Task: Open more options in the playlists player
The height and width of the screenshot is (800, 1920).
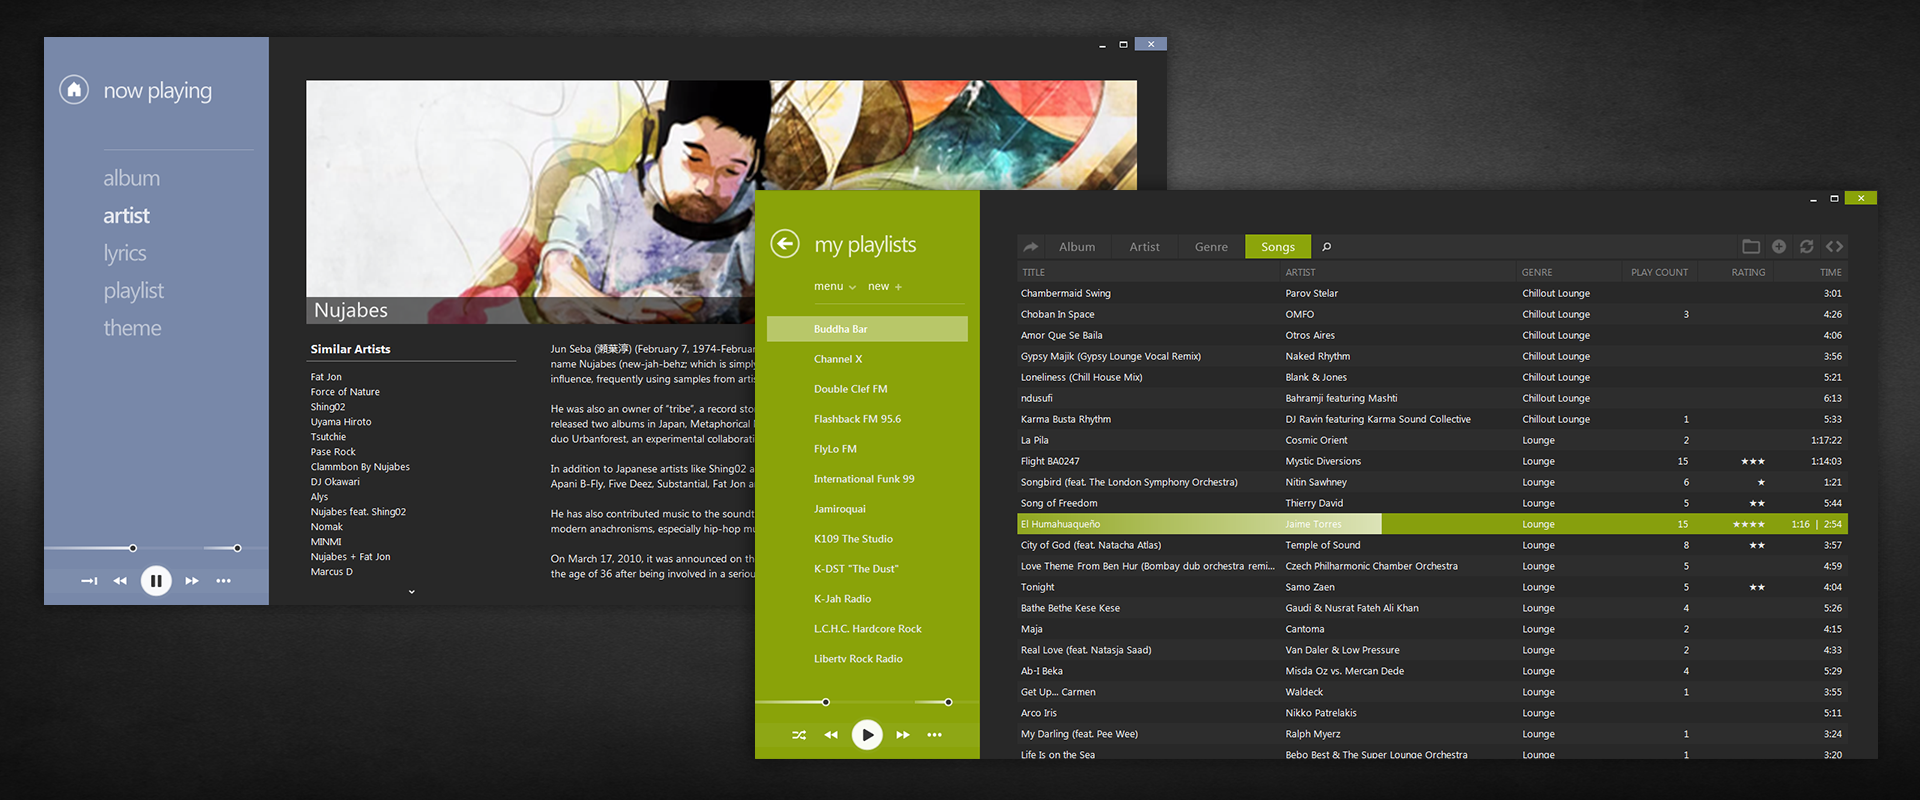Action: coord(935,735)
